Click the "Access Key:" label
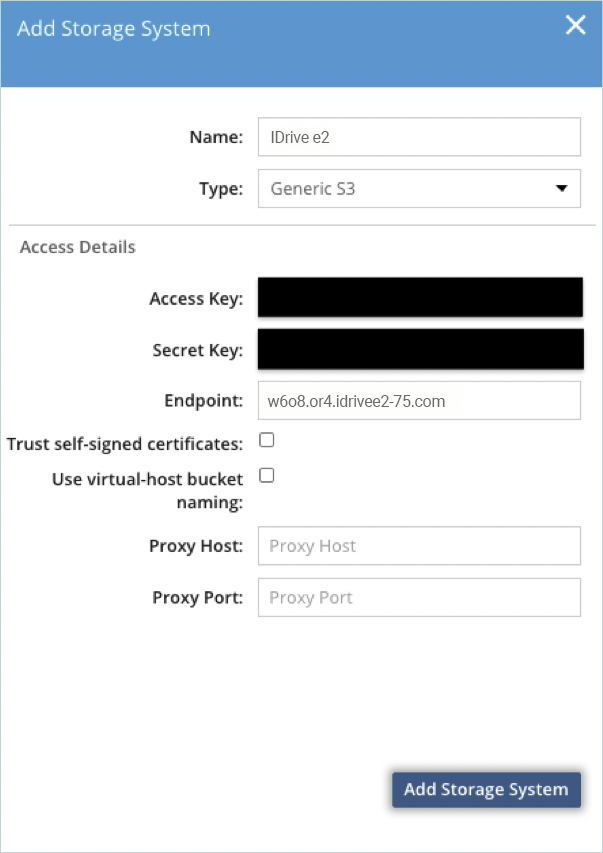The width and height of the screenshot is (603, 853). point(196,298)
